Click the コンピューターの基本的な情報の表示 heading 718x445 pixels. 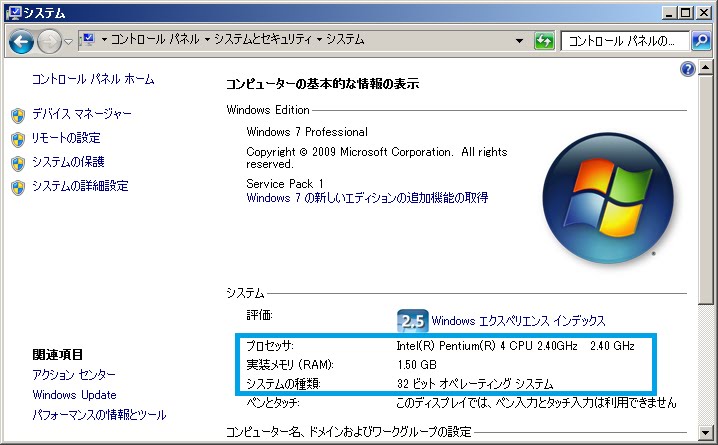[322, 84]
